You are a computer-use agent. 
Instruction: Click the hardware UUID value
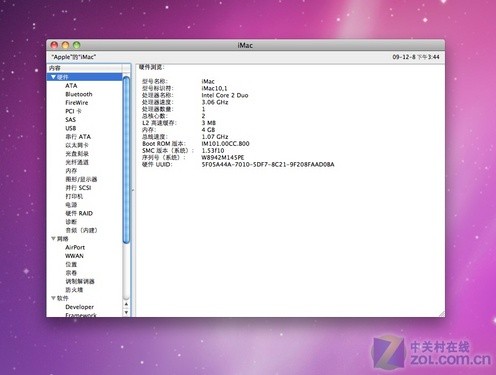tap(268, 164)
